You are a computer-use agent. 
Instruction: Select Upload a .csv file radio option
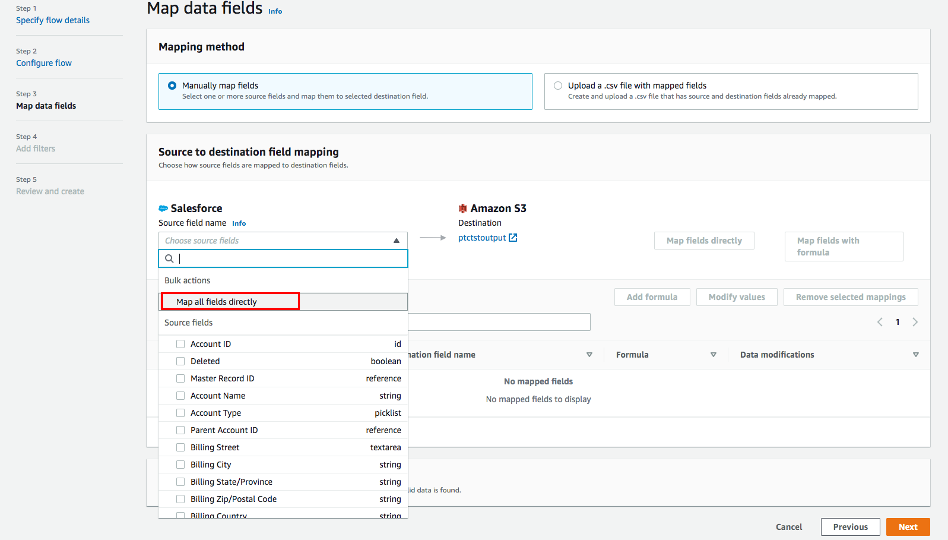click(558, 86)
